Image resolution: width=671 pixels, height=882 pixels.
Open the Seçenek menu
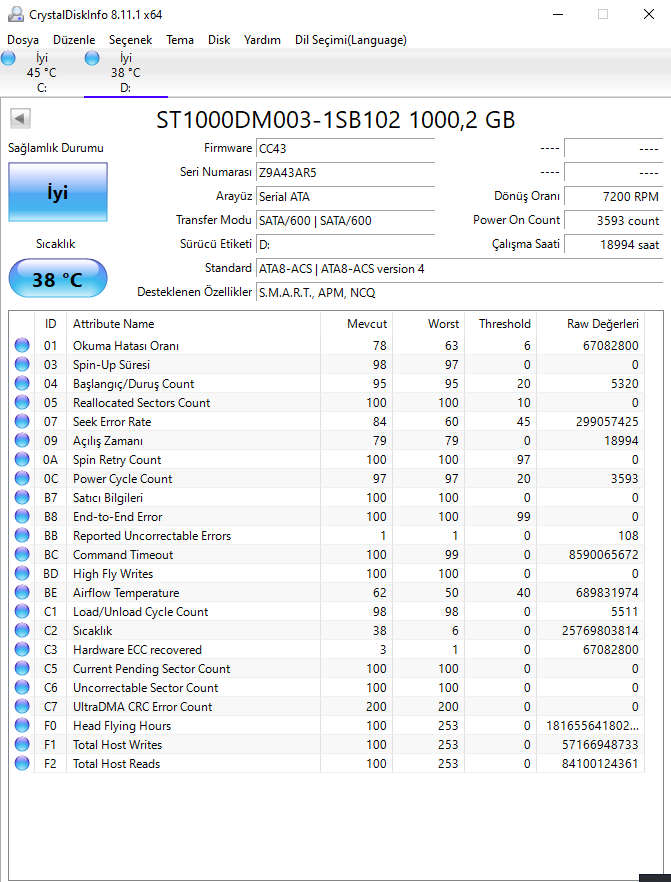[130, 40]
